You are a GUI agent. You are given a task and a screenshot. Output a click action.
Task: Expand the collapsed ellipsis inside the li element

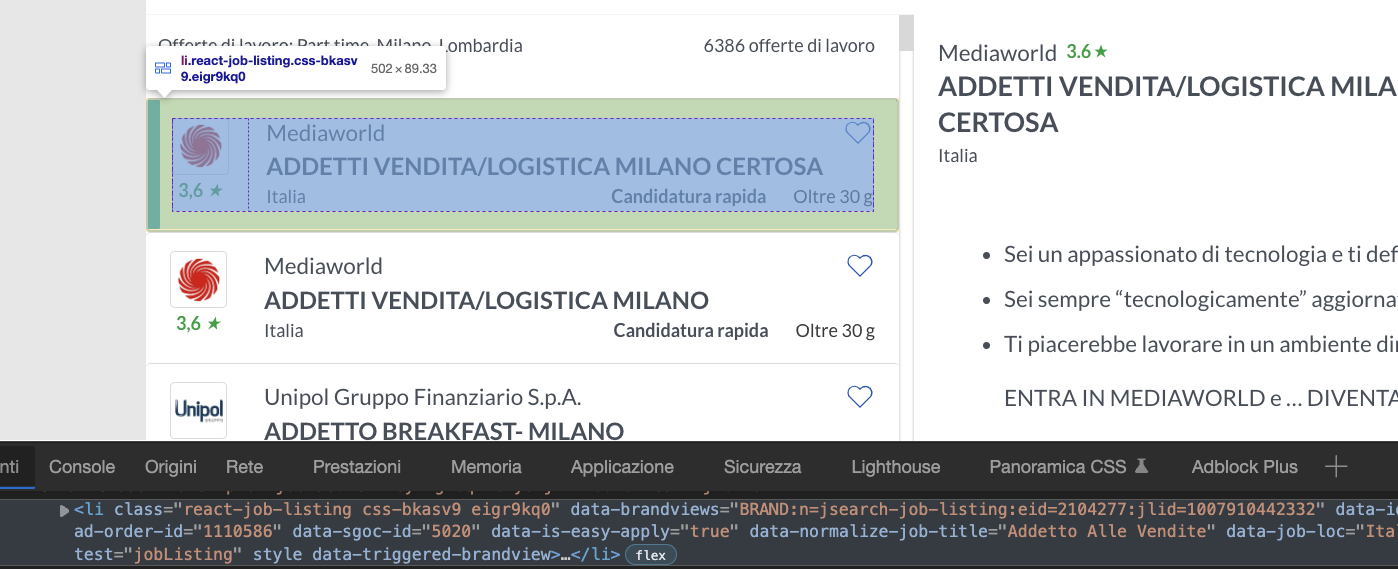(x=565, y=554)
